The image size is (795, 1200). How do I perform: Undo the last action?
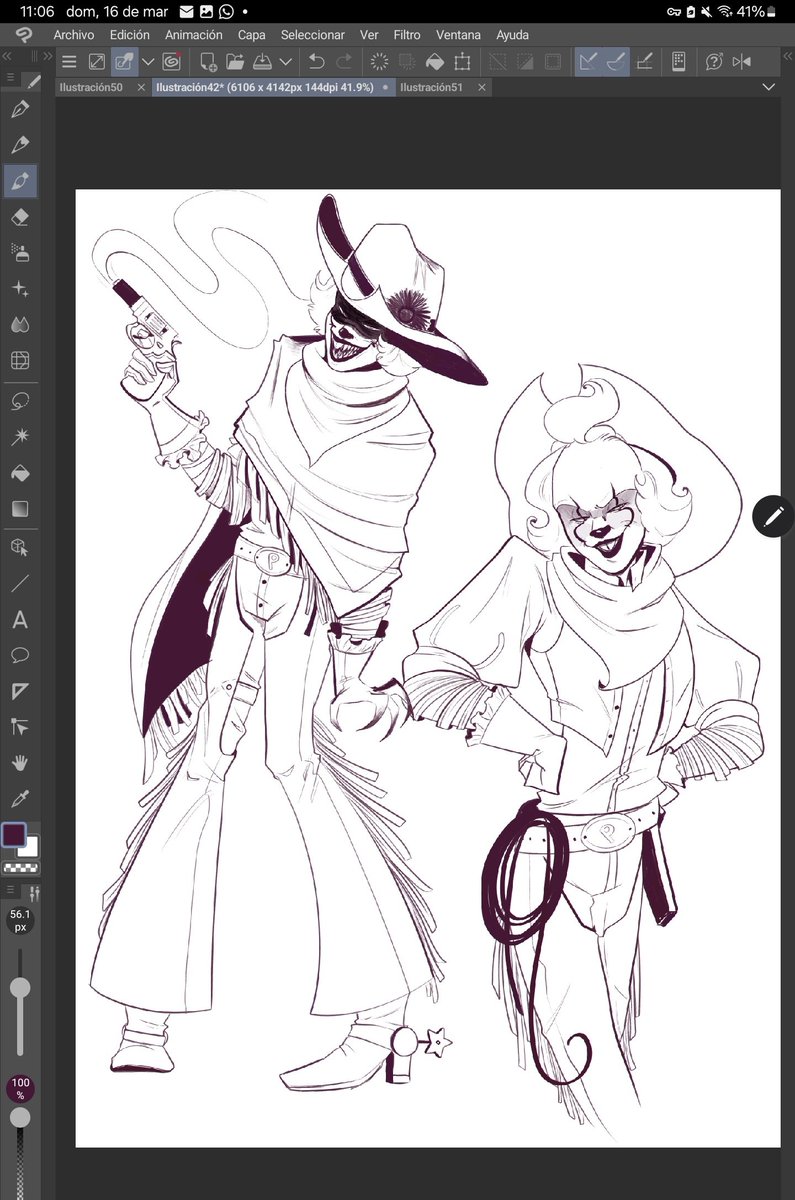[x=317, y=62]
